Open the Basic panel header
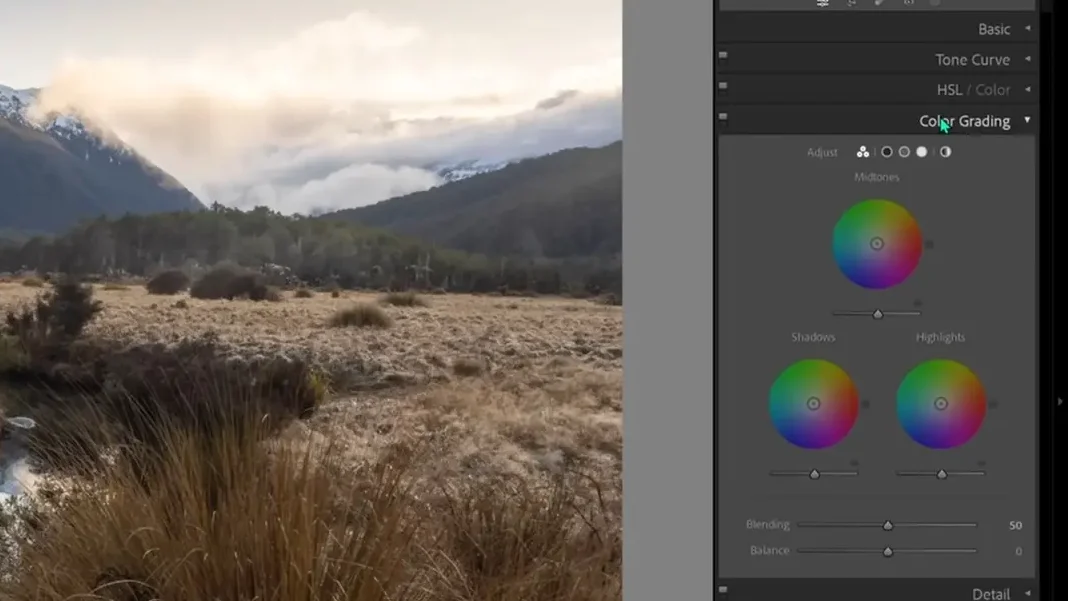 [876, 29]
